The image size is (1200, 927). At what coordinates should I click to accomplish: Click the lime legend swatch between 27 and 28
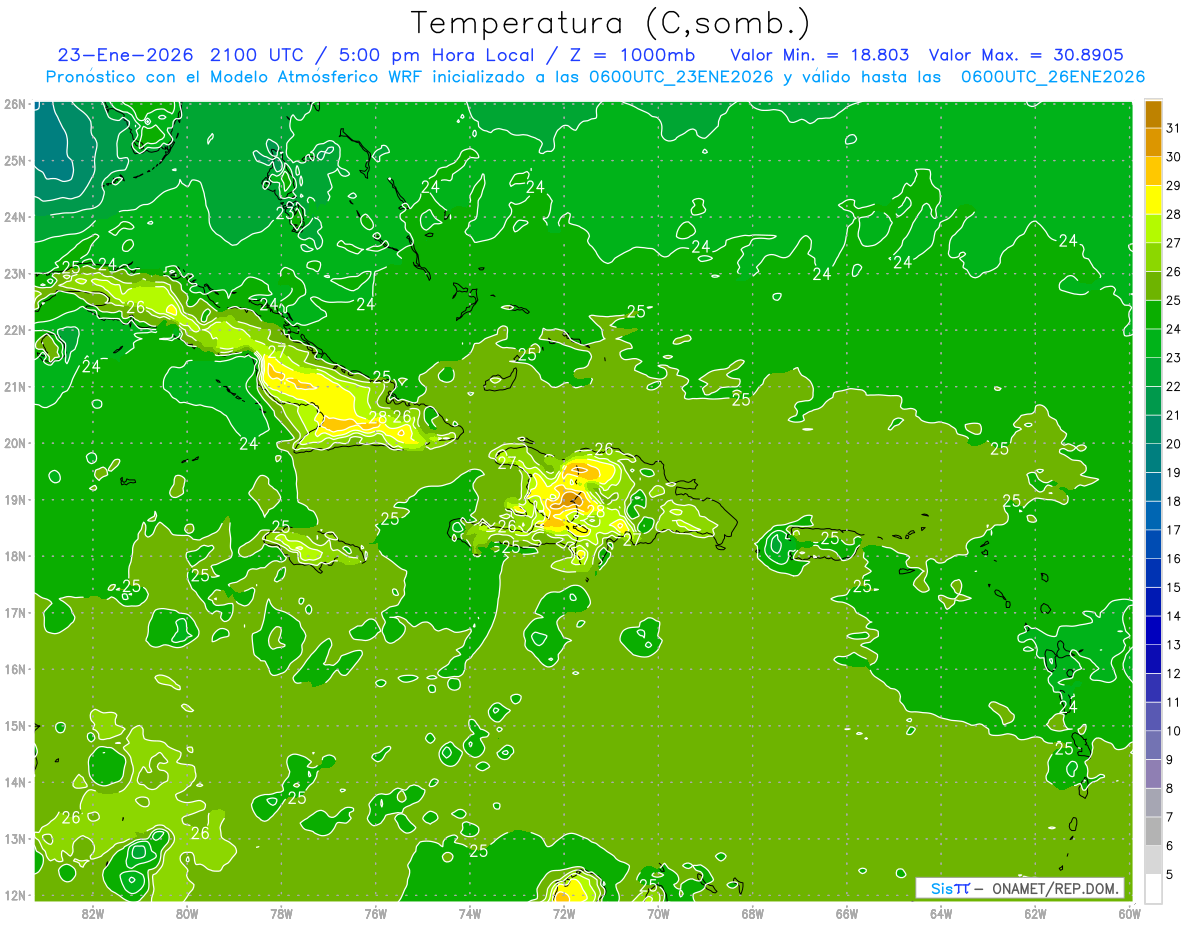coord(1153,229)
